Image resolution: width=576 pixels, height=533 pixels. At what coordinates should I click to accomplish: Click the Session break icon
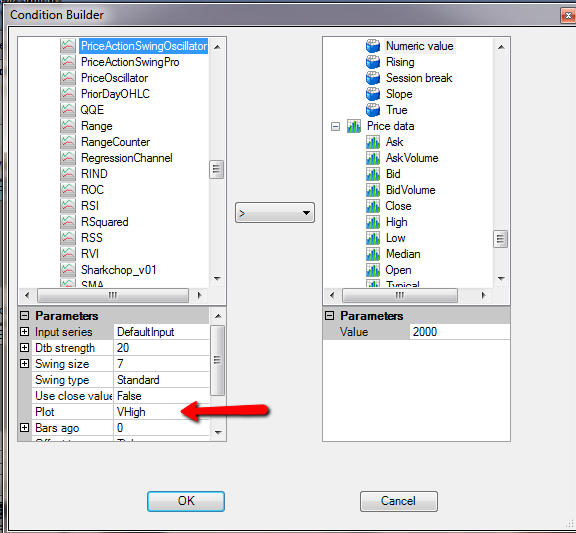pos(373,78)
